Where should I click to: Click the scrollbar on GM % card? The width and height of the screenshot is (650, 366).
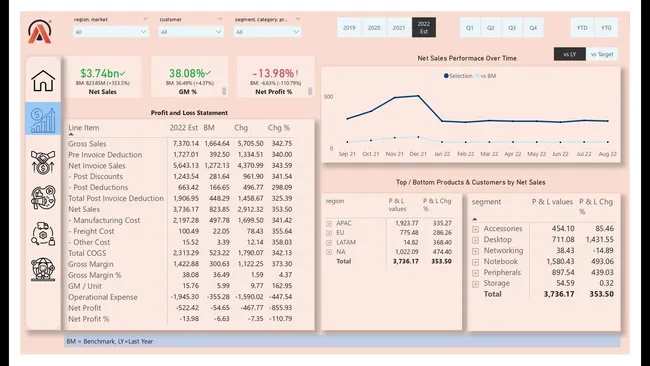[224, 91]
